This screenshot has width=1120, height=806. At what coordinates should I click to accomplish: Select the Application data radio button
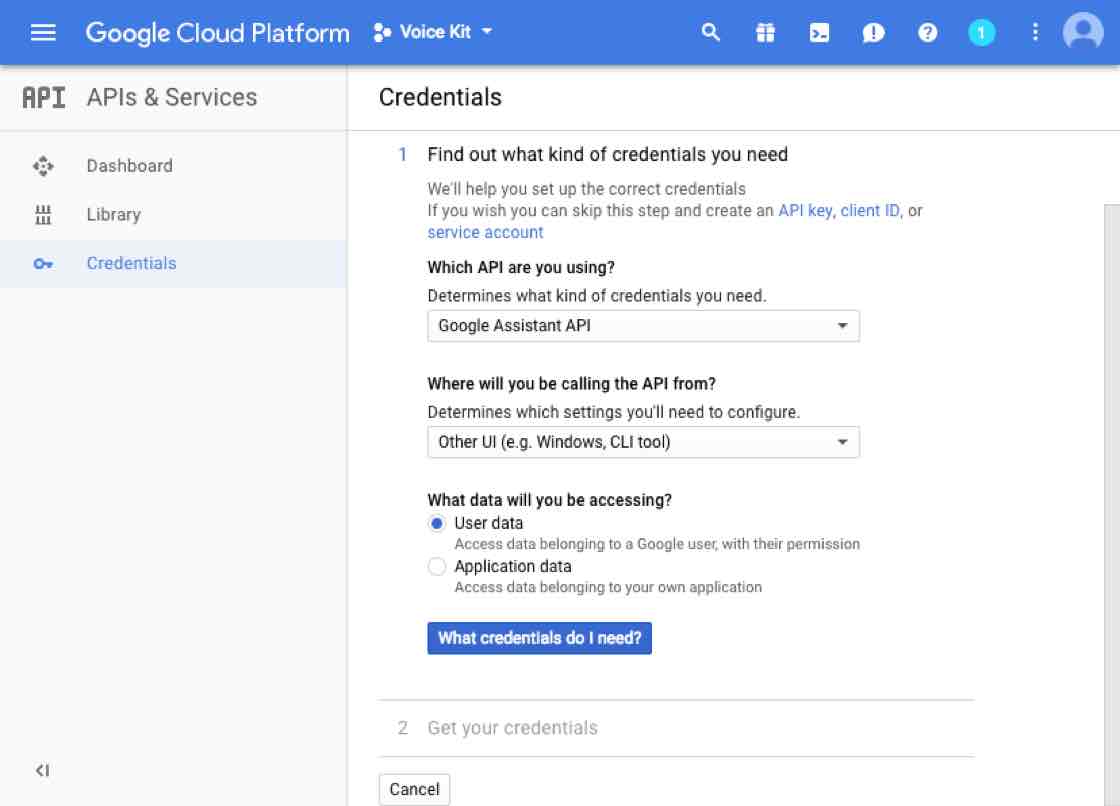(437, 566)
